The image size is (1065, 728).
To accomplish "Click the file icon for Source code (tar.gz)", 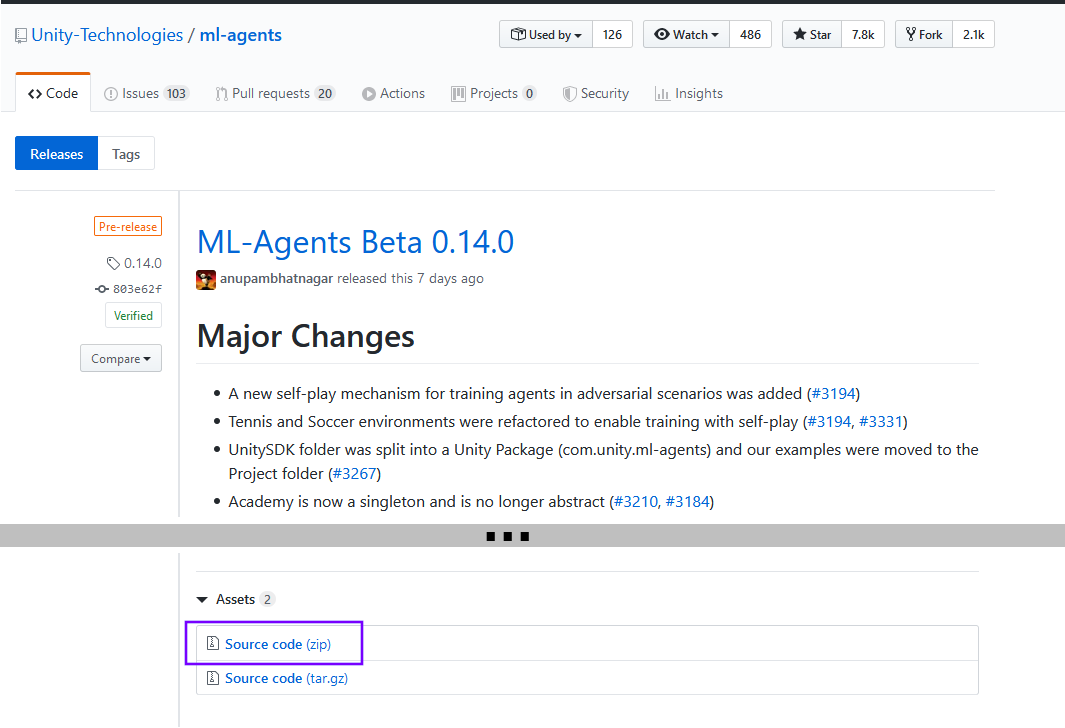I will 213,677.
